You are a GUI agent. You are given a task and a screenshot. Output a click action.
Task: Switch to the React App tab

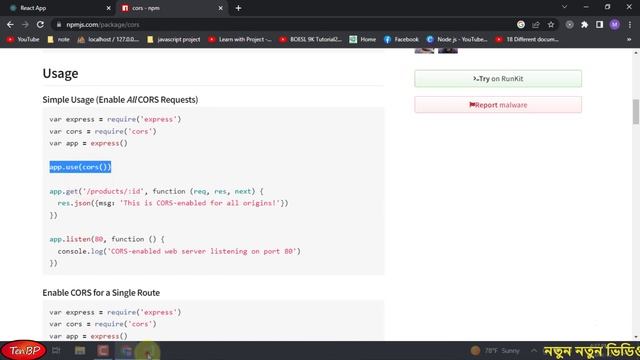tap(57, 8)
